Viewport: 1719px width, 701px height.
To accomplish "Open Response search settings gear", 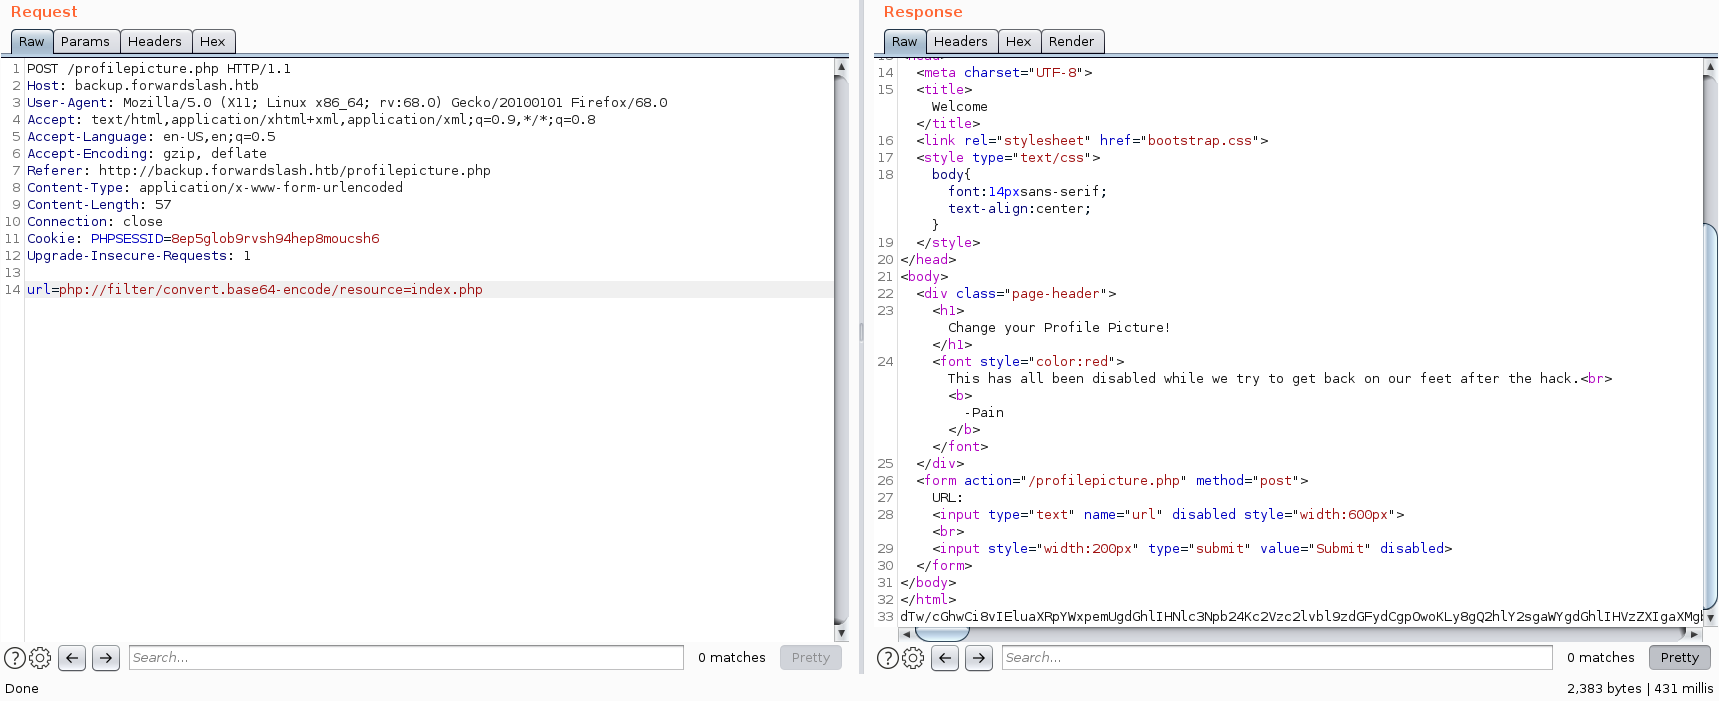I will pyautogui.click(x=913, y=658).
